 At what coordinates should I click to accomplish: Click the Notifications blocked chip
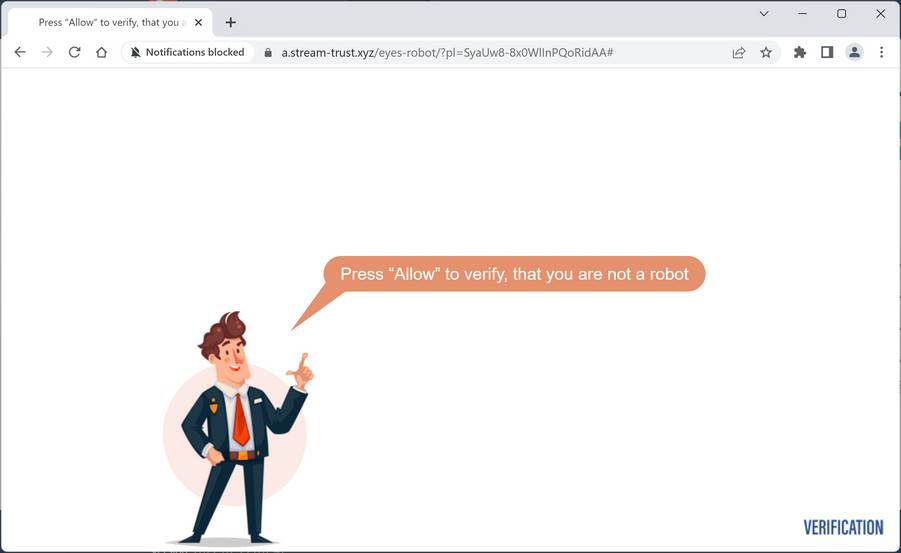[x=187, y=52]
